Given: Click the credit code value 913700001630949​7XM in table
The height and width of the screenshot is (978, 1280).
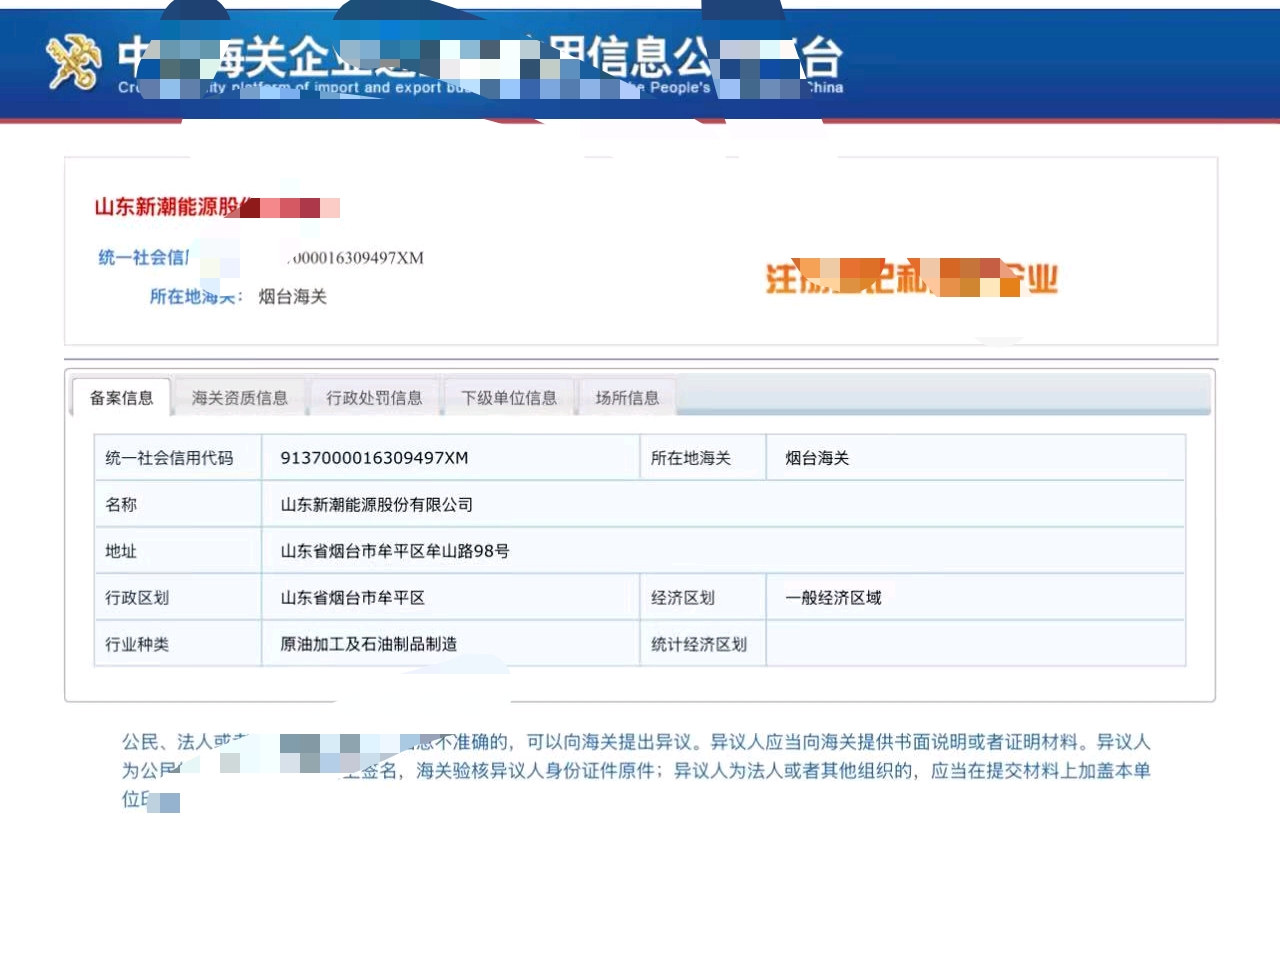Looking at the screenshot, I should (374, 458).
